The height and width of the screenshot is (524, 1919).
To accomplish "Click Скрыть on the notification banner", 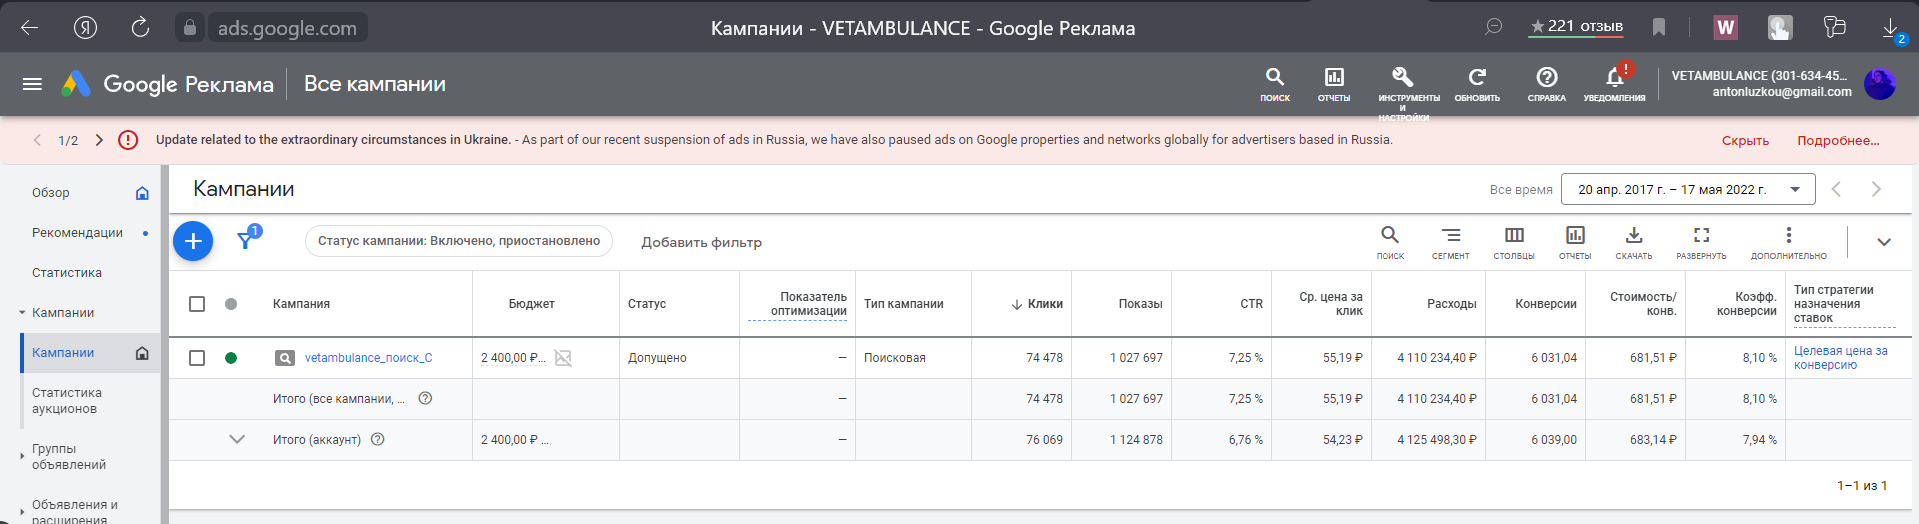I will (x=1745, y=141).
